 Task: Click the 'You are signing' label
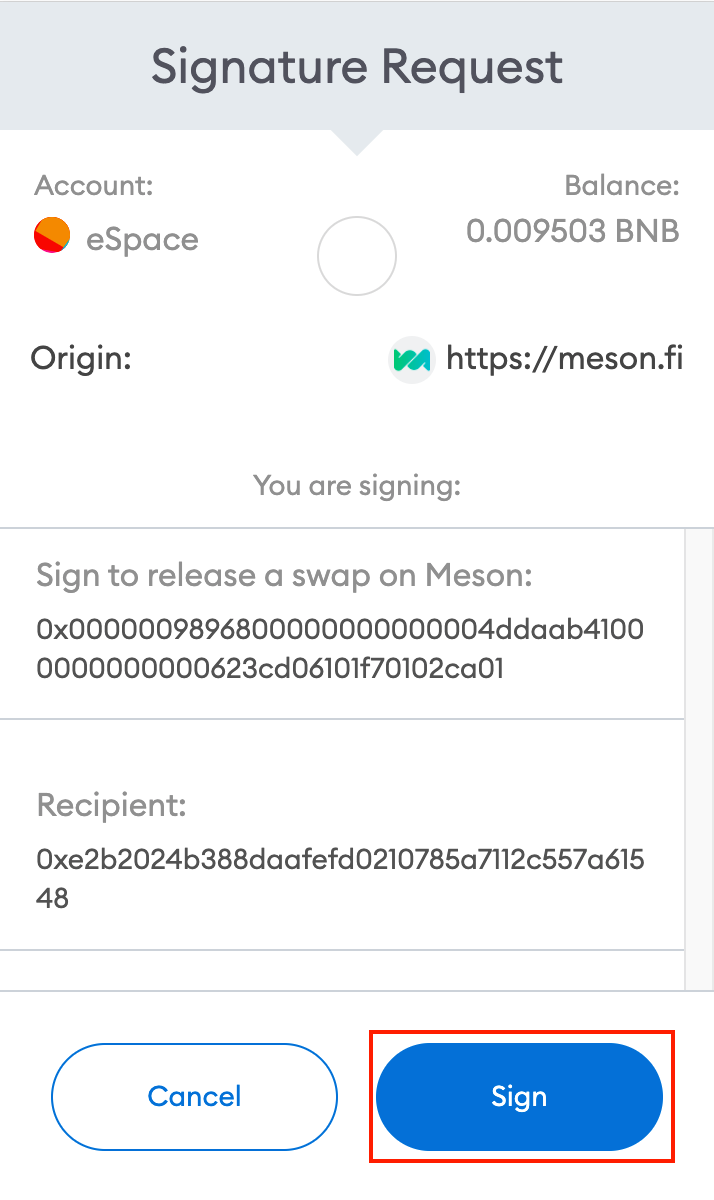click(x=356, y=485)
